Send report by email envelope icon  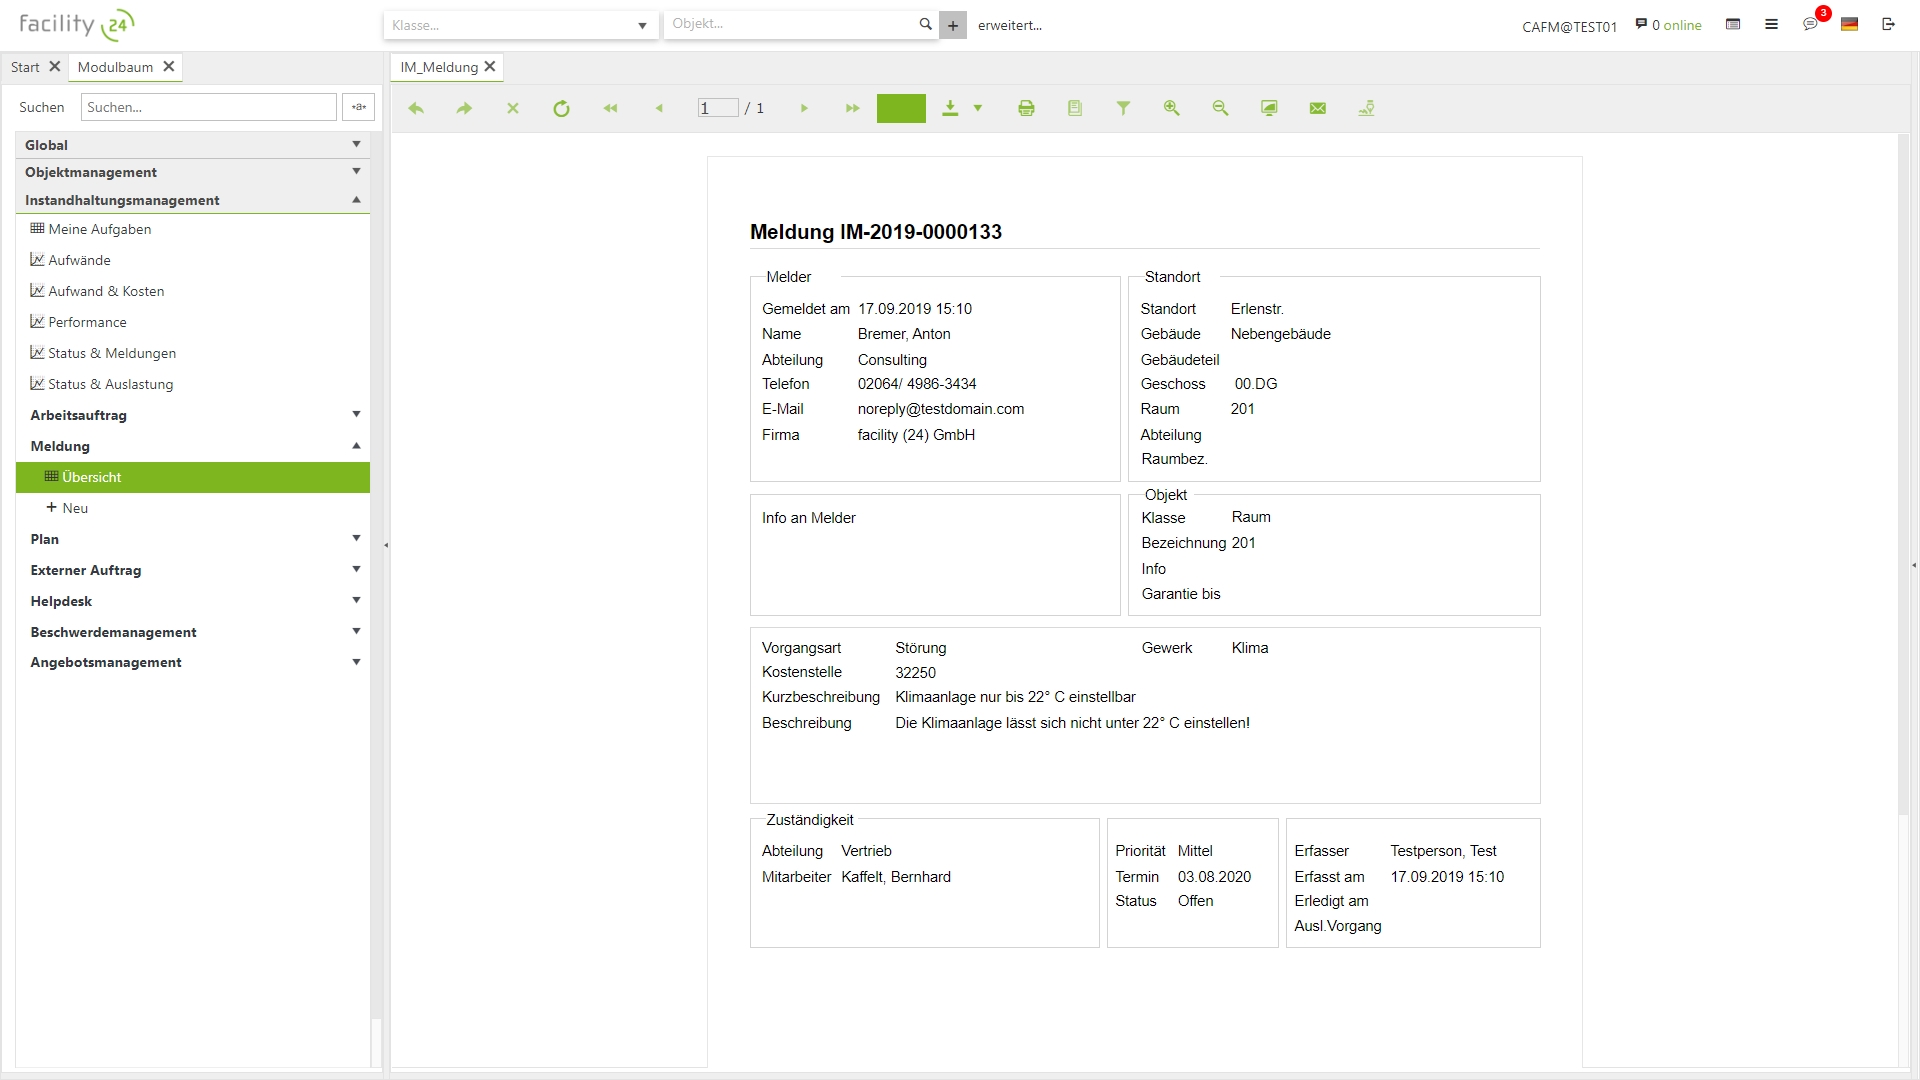point(1318,108)
